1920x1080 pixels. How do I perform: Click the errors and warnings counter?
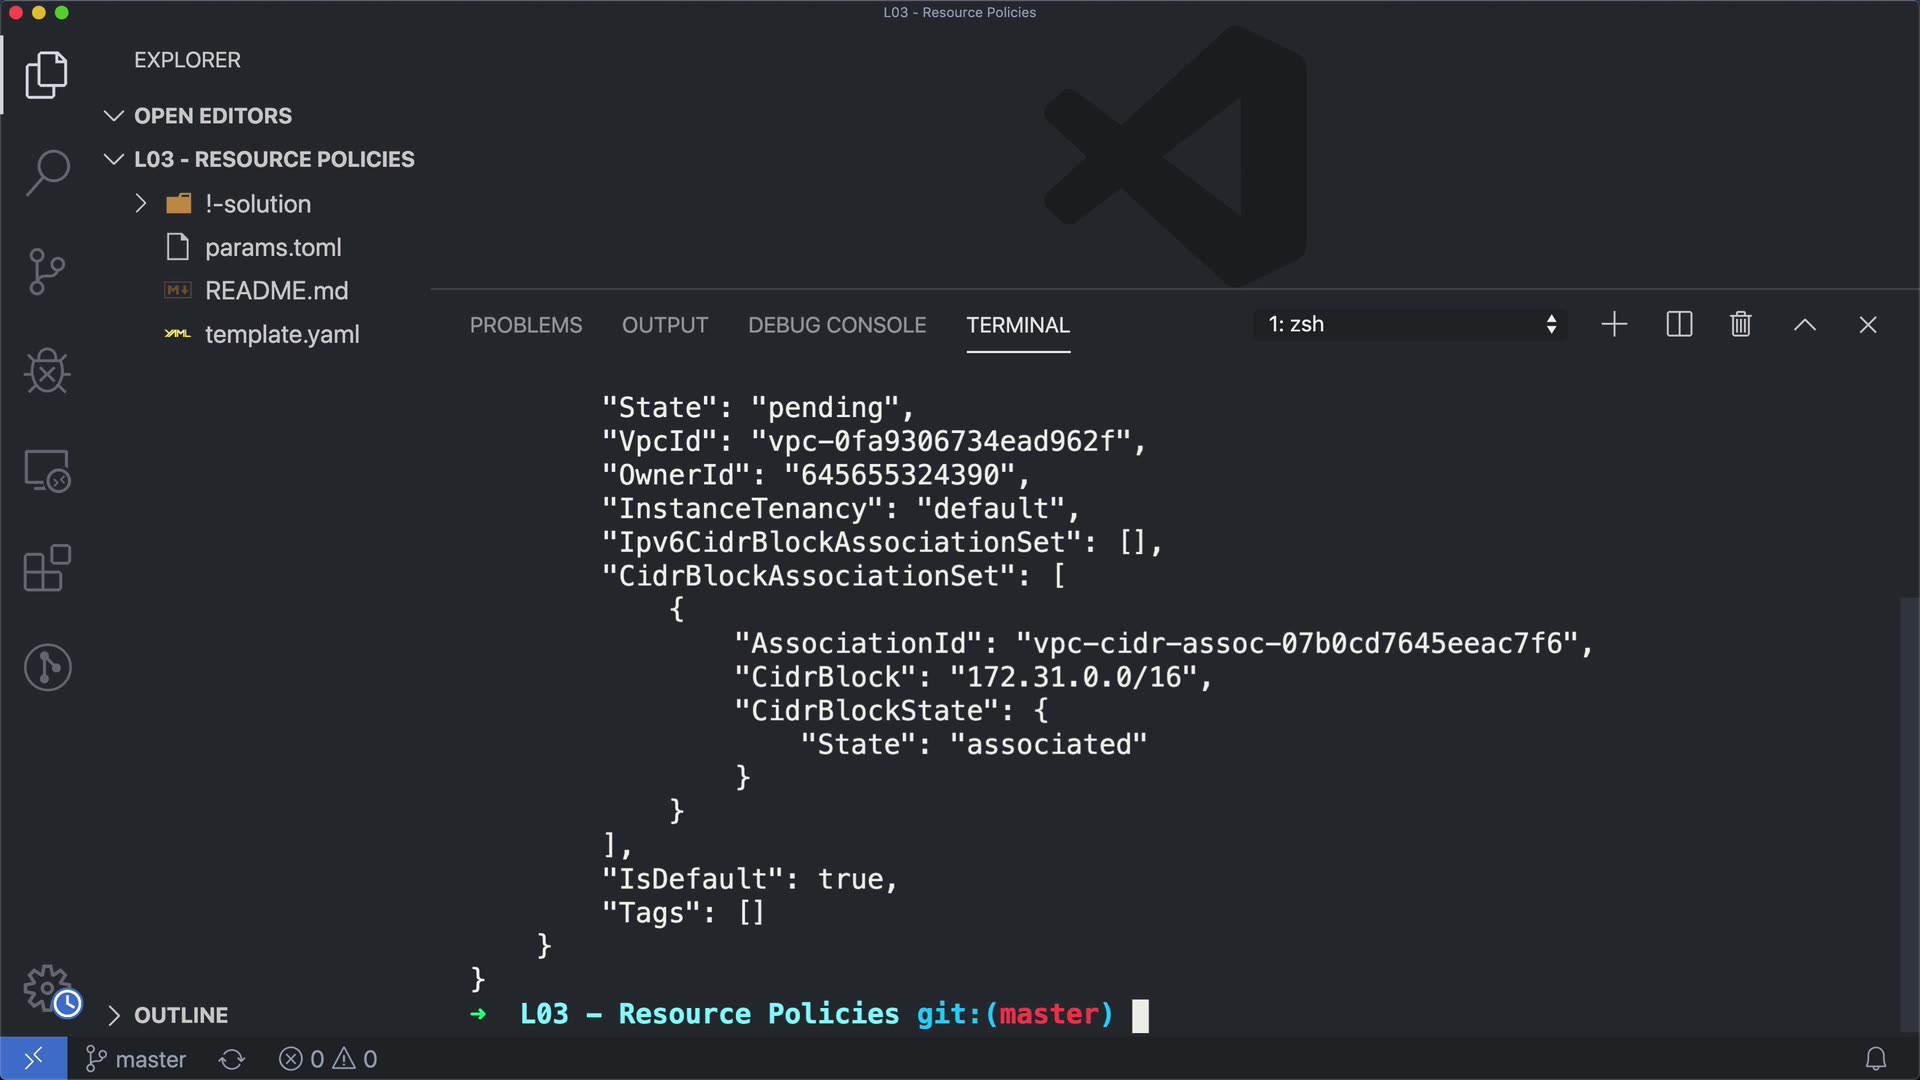328,1059
